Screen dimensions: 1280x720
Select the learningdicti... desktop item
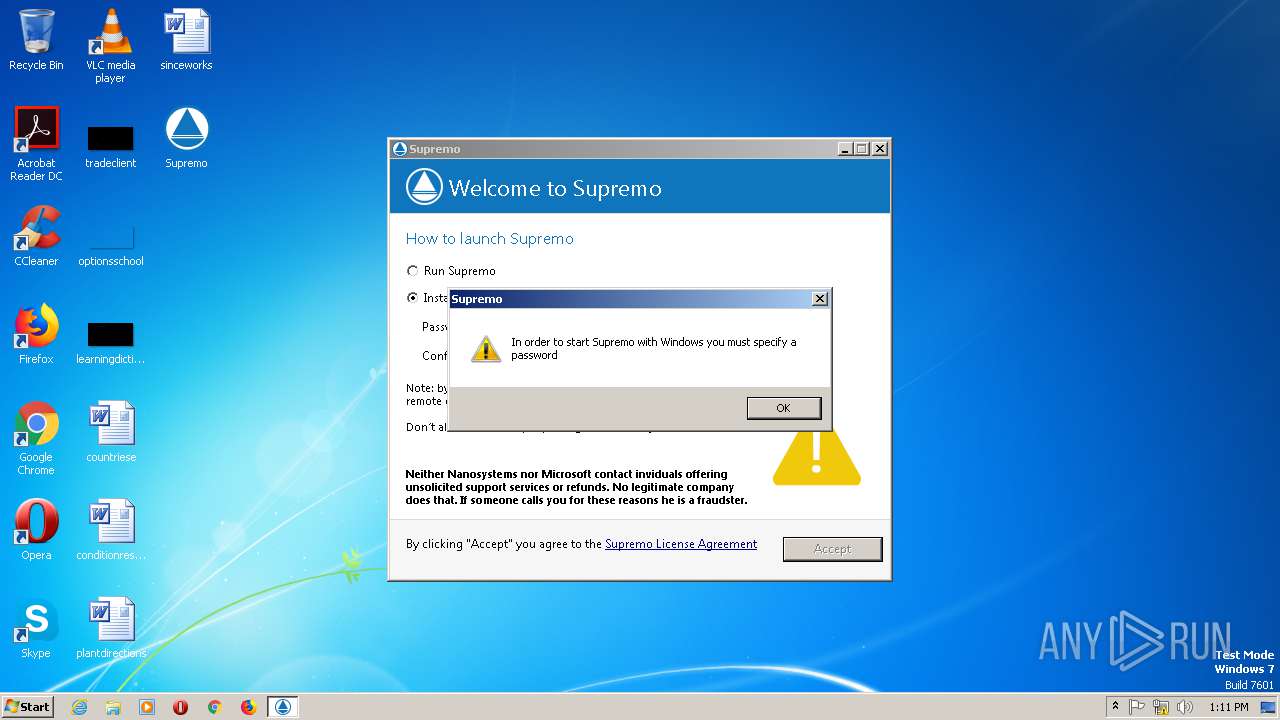click(x=110, y=342)
